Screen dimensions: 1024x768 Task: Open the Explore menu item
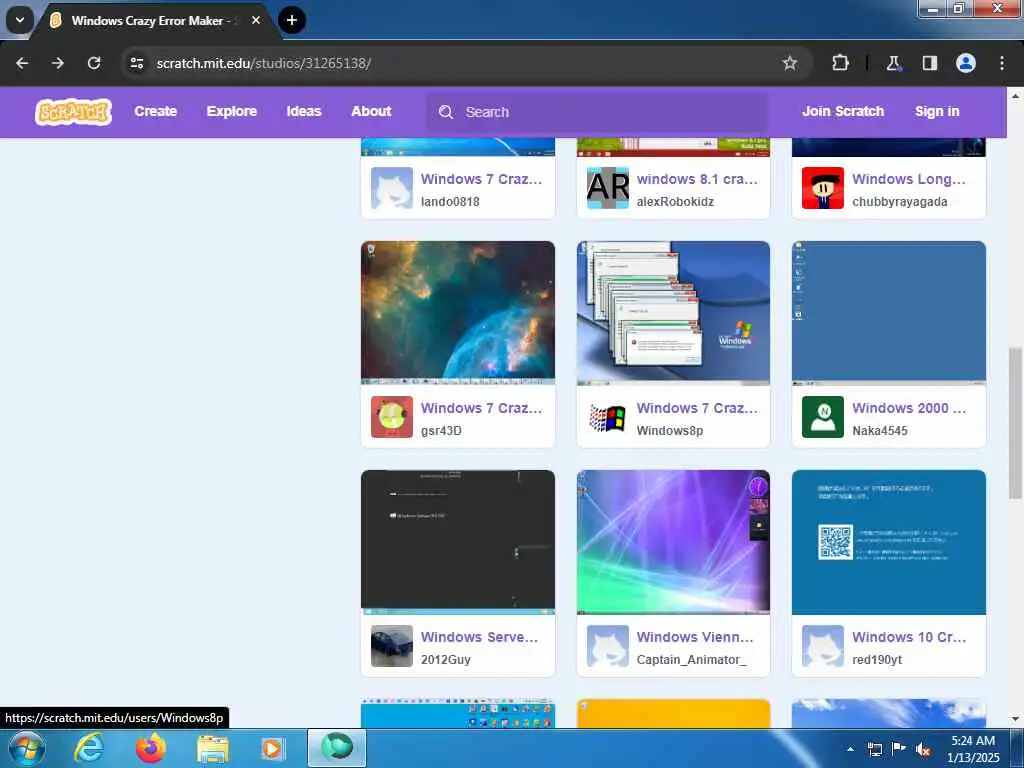click(232, 112)
